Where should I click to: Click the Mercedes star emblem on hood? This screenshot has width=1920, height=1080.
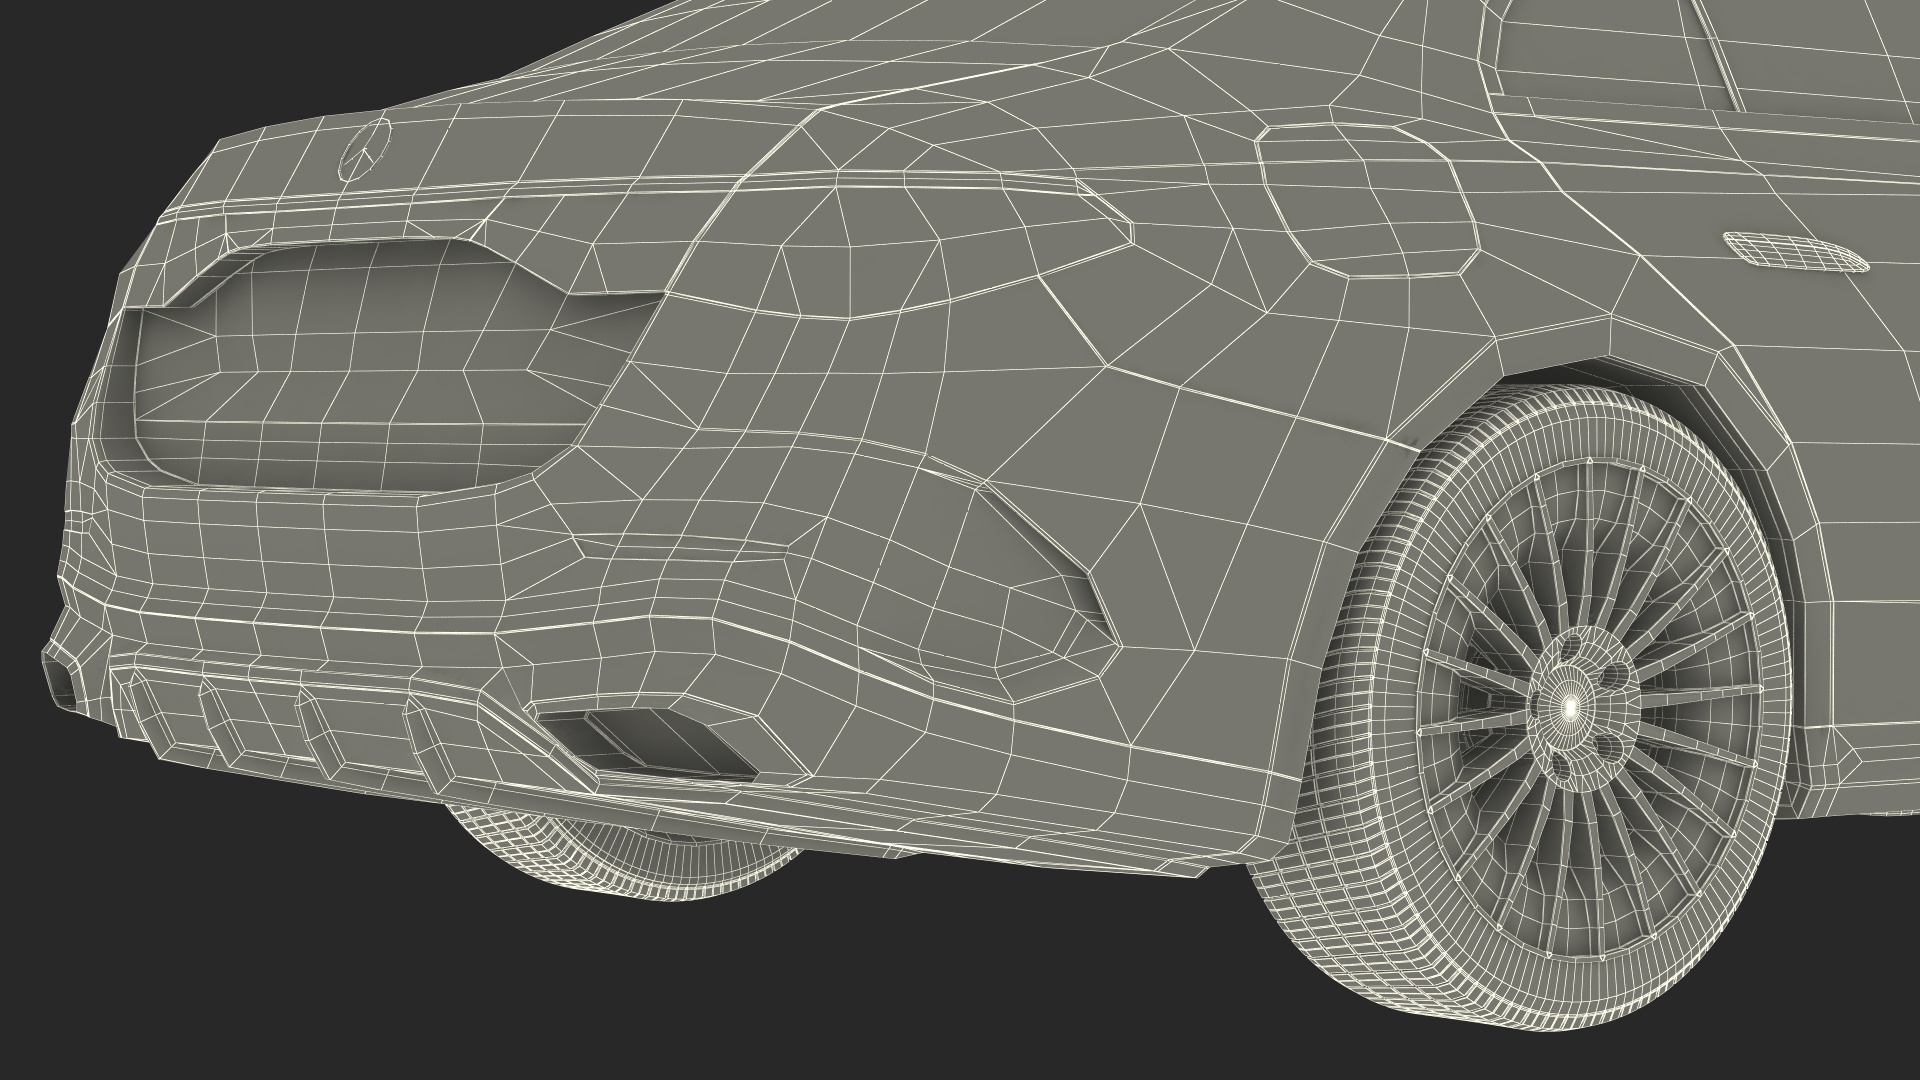pyautogui.click(x=364, y=151)
